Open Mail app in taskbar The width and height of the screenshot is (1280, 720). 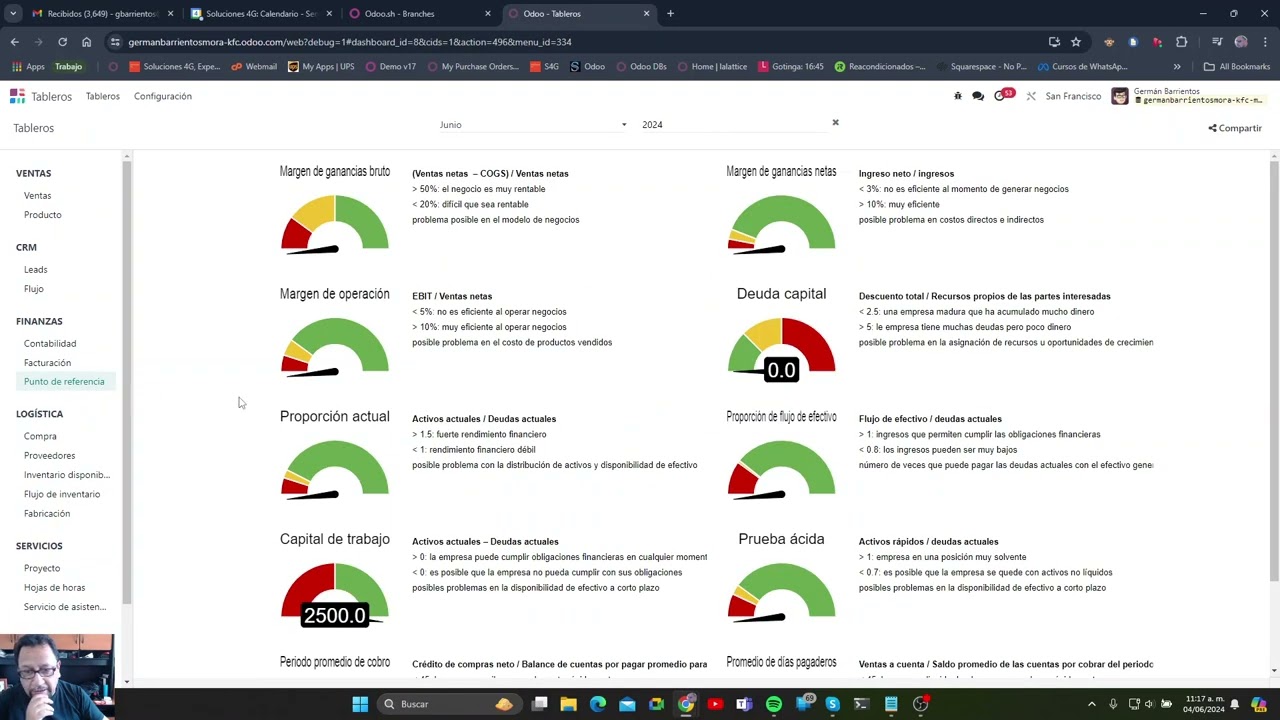[x=627, y=704]
